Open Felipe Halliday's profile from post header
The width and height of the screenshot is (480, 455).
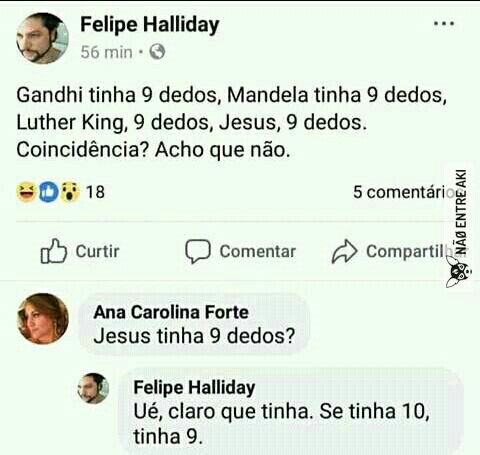150,25
